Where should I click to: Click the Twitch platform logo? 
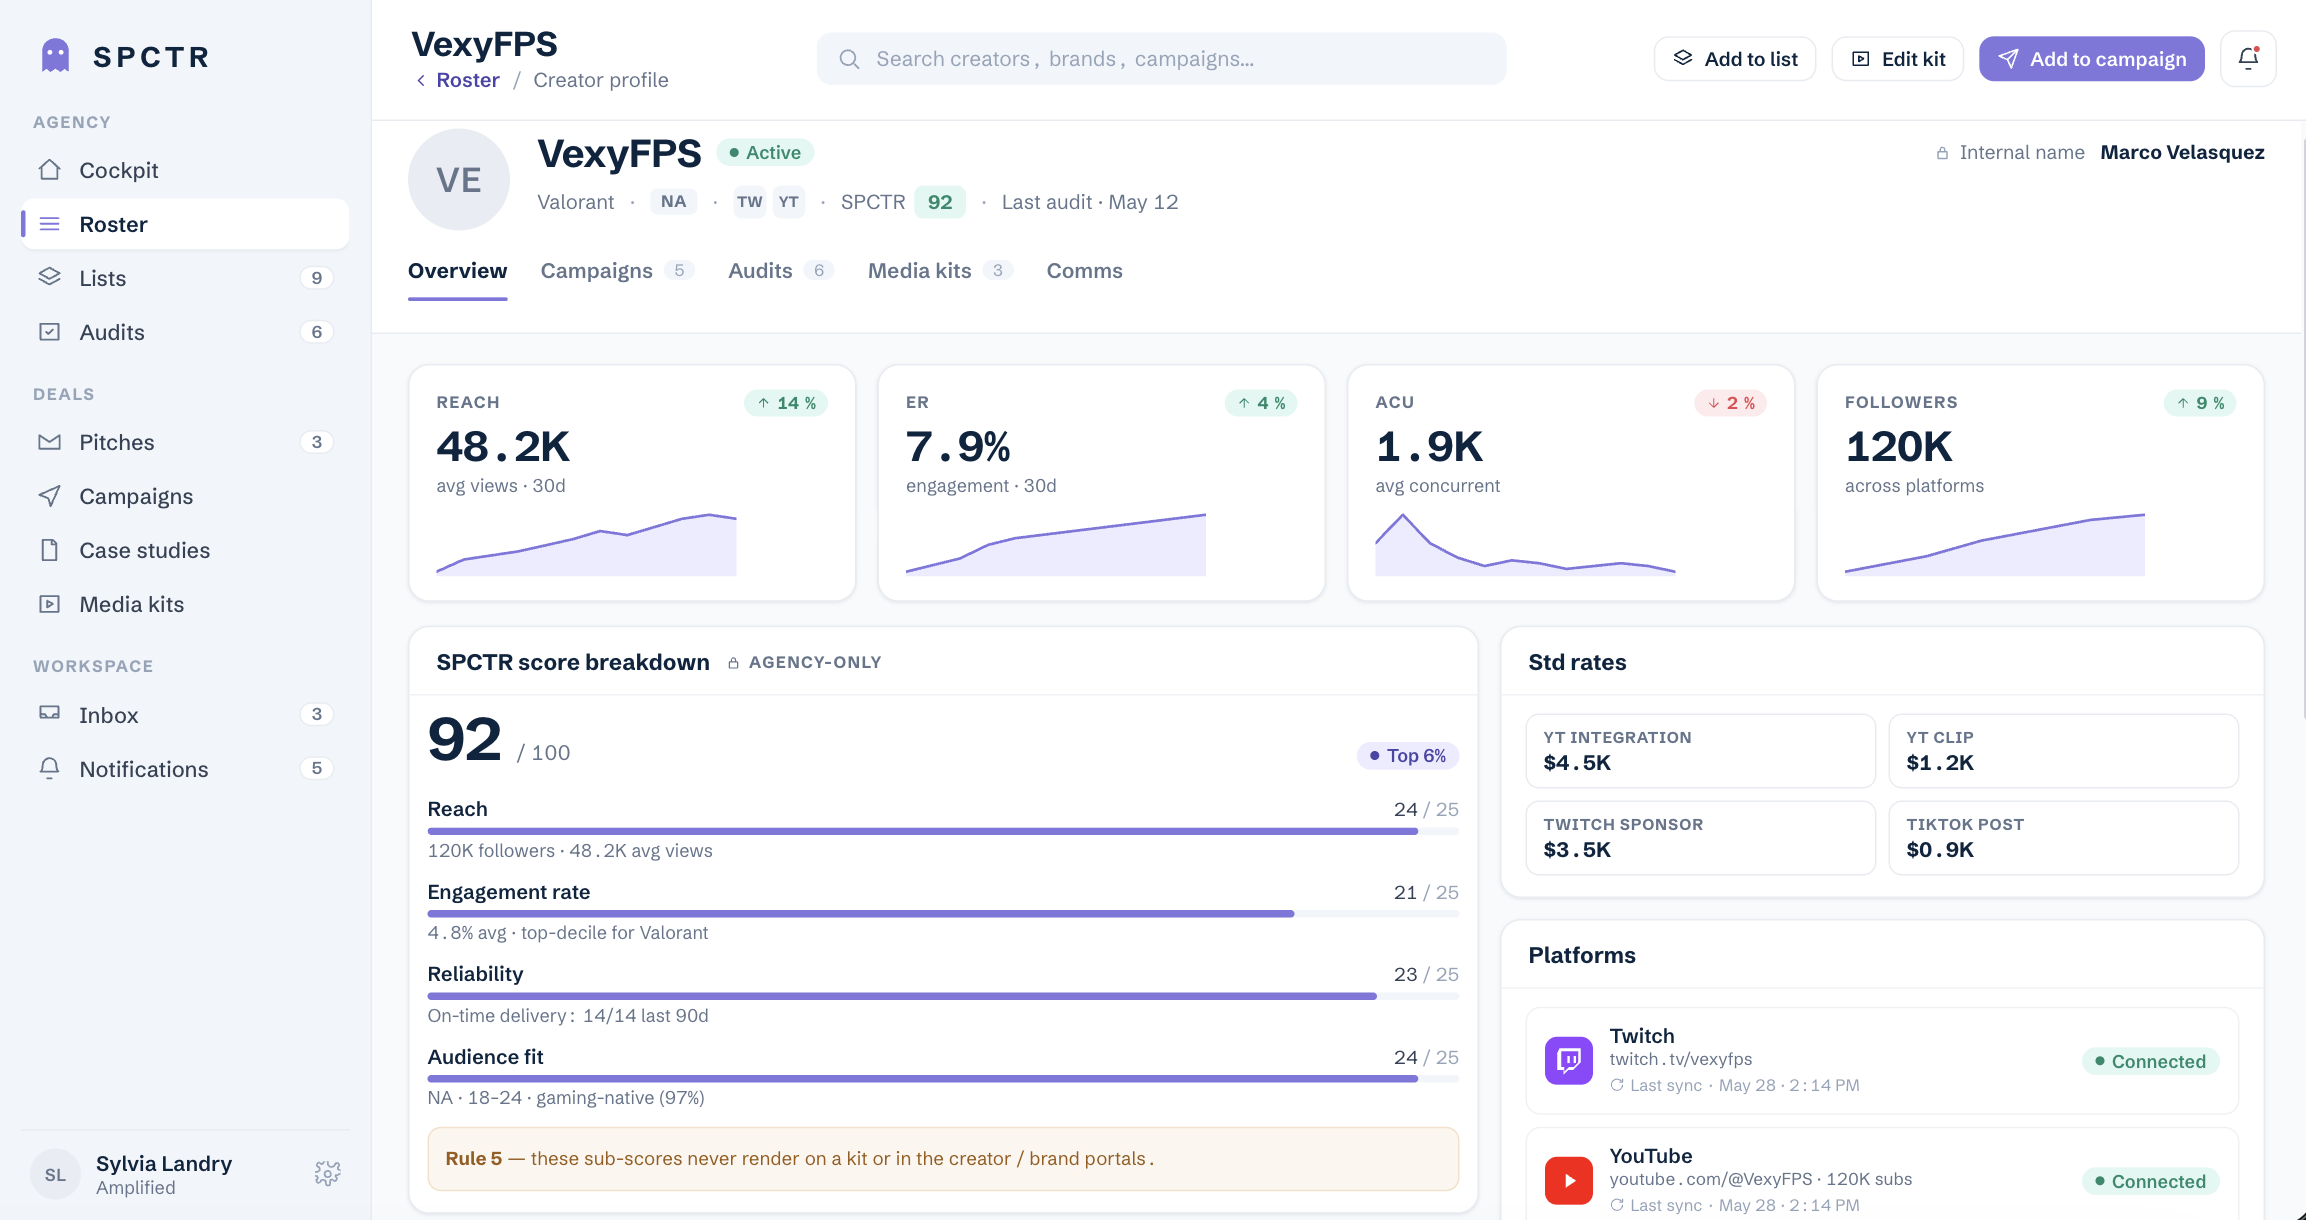pos(1569,1060)
